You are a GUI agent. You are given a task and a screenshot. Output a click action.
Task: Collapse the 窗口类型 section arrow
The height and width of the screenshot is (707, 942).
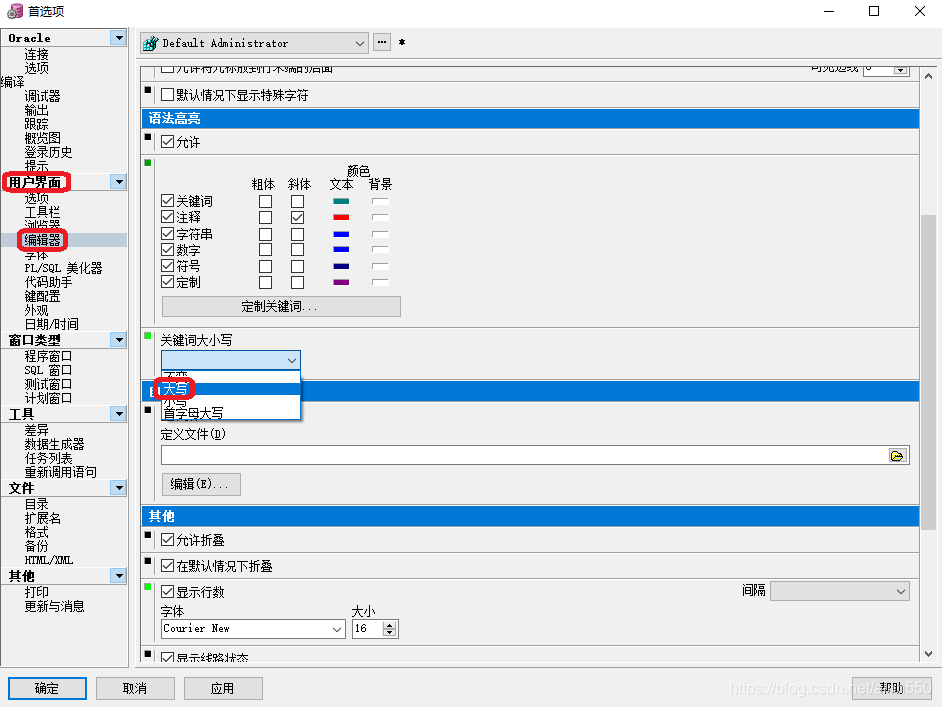click(119, 340)
